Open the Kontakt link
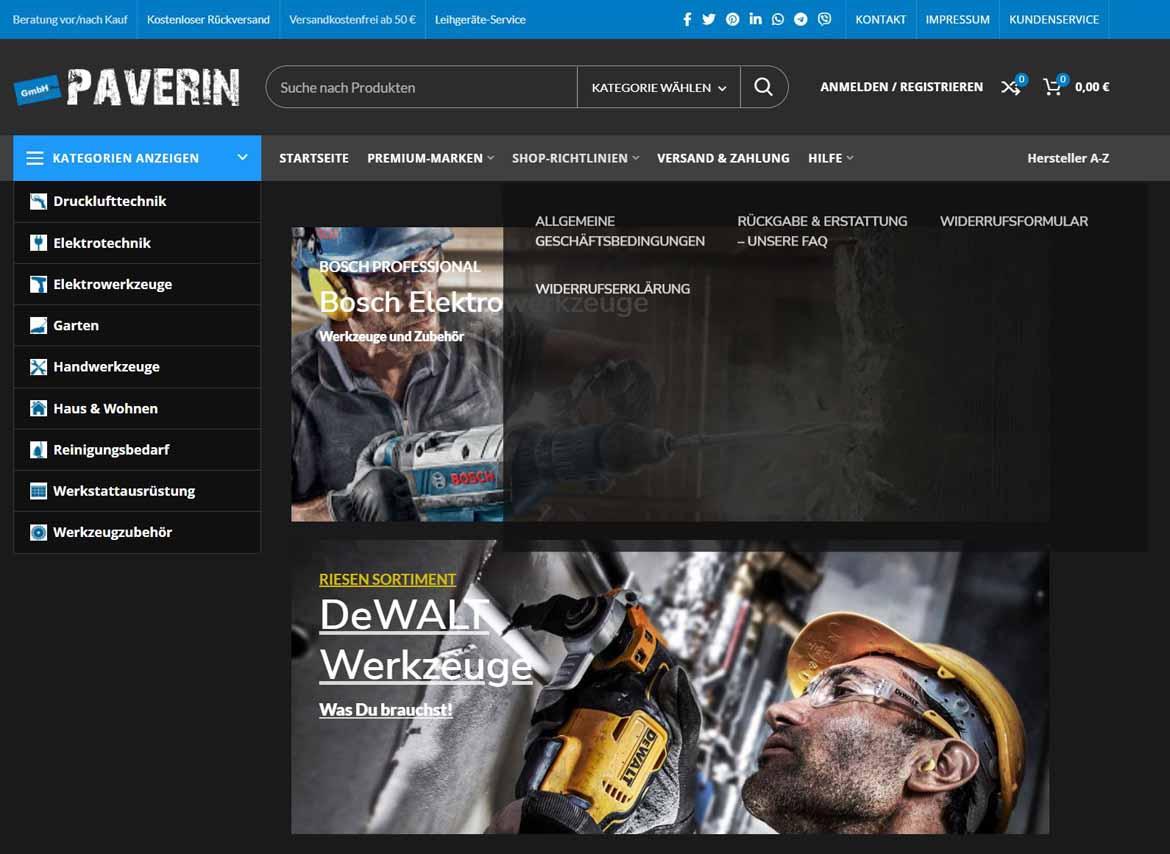 click(880, 19)
